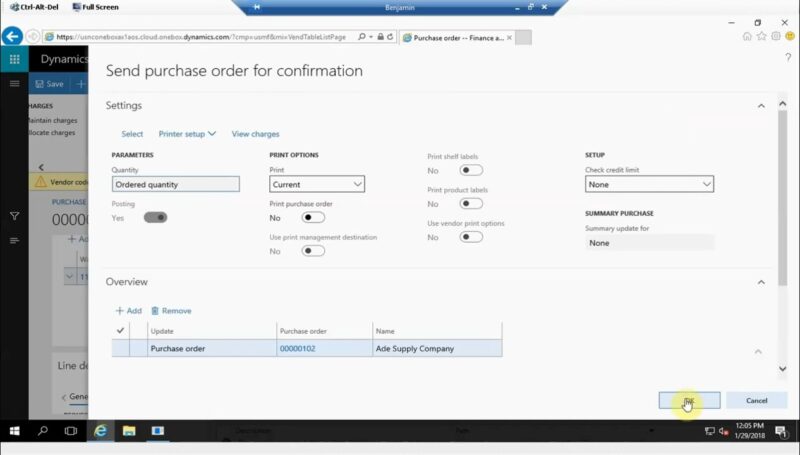Click Ade Supply Company cell
Screen dimensions: 800x455
(x=437, y=348)
